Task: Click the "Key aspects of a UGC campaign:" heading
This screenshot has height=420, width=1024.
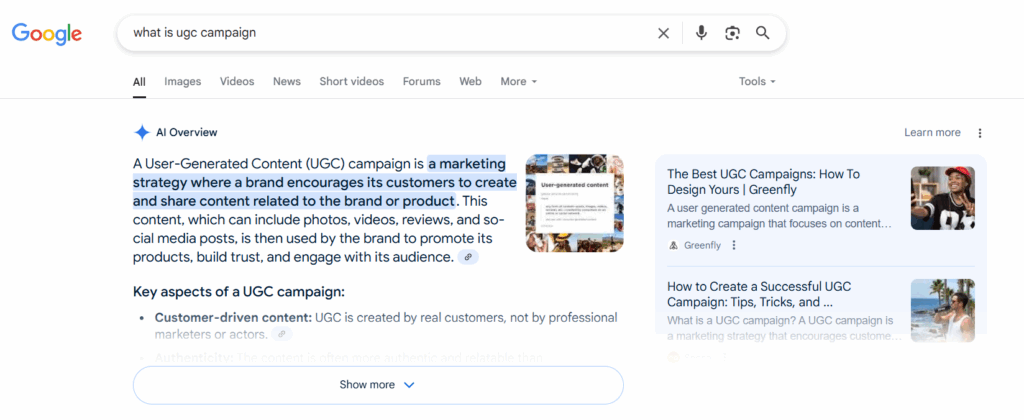Action: click(239, 292)
